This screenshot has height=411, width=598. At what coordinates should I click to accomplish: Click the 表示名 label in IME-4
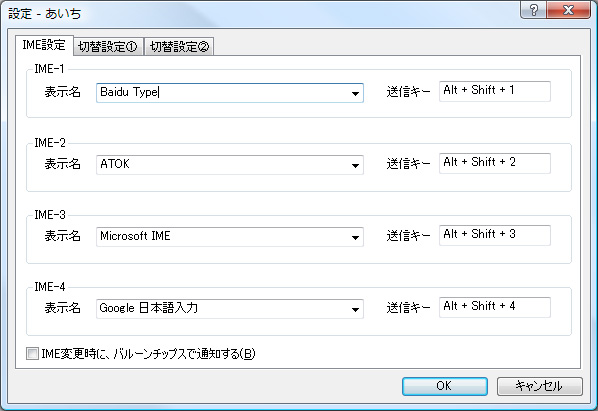click(x=63, y=308)
